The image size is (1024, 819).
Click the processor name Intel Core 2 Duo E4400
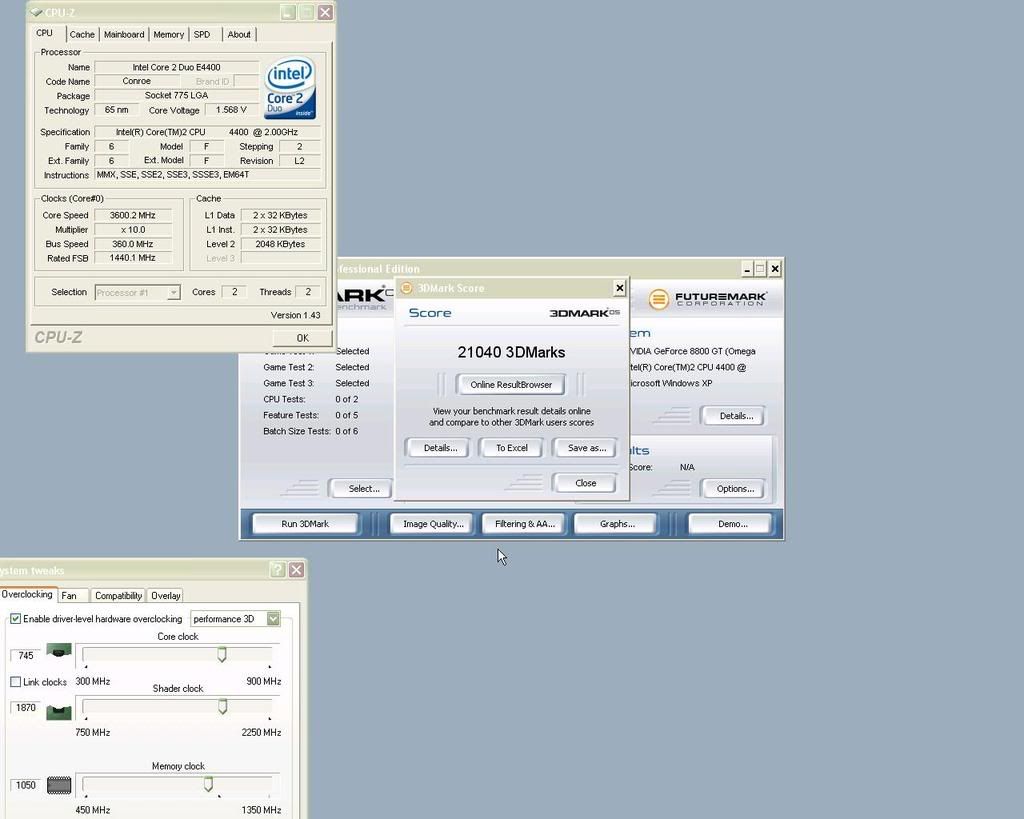click(x=176, y=67)
